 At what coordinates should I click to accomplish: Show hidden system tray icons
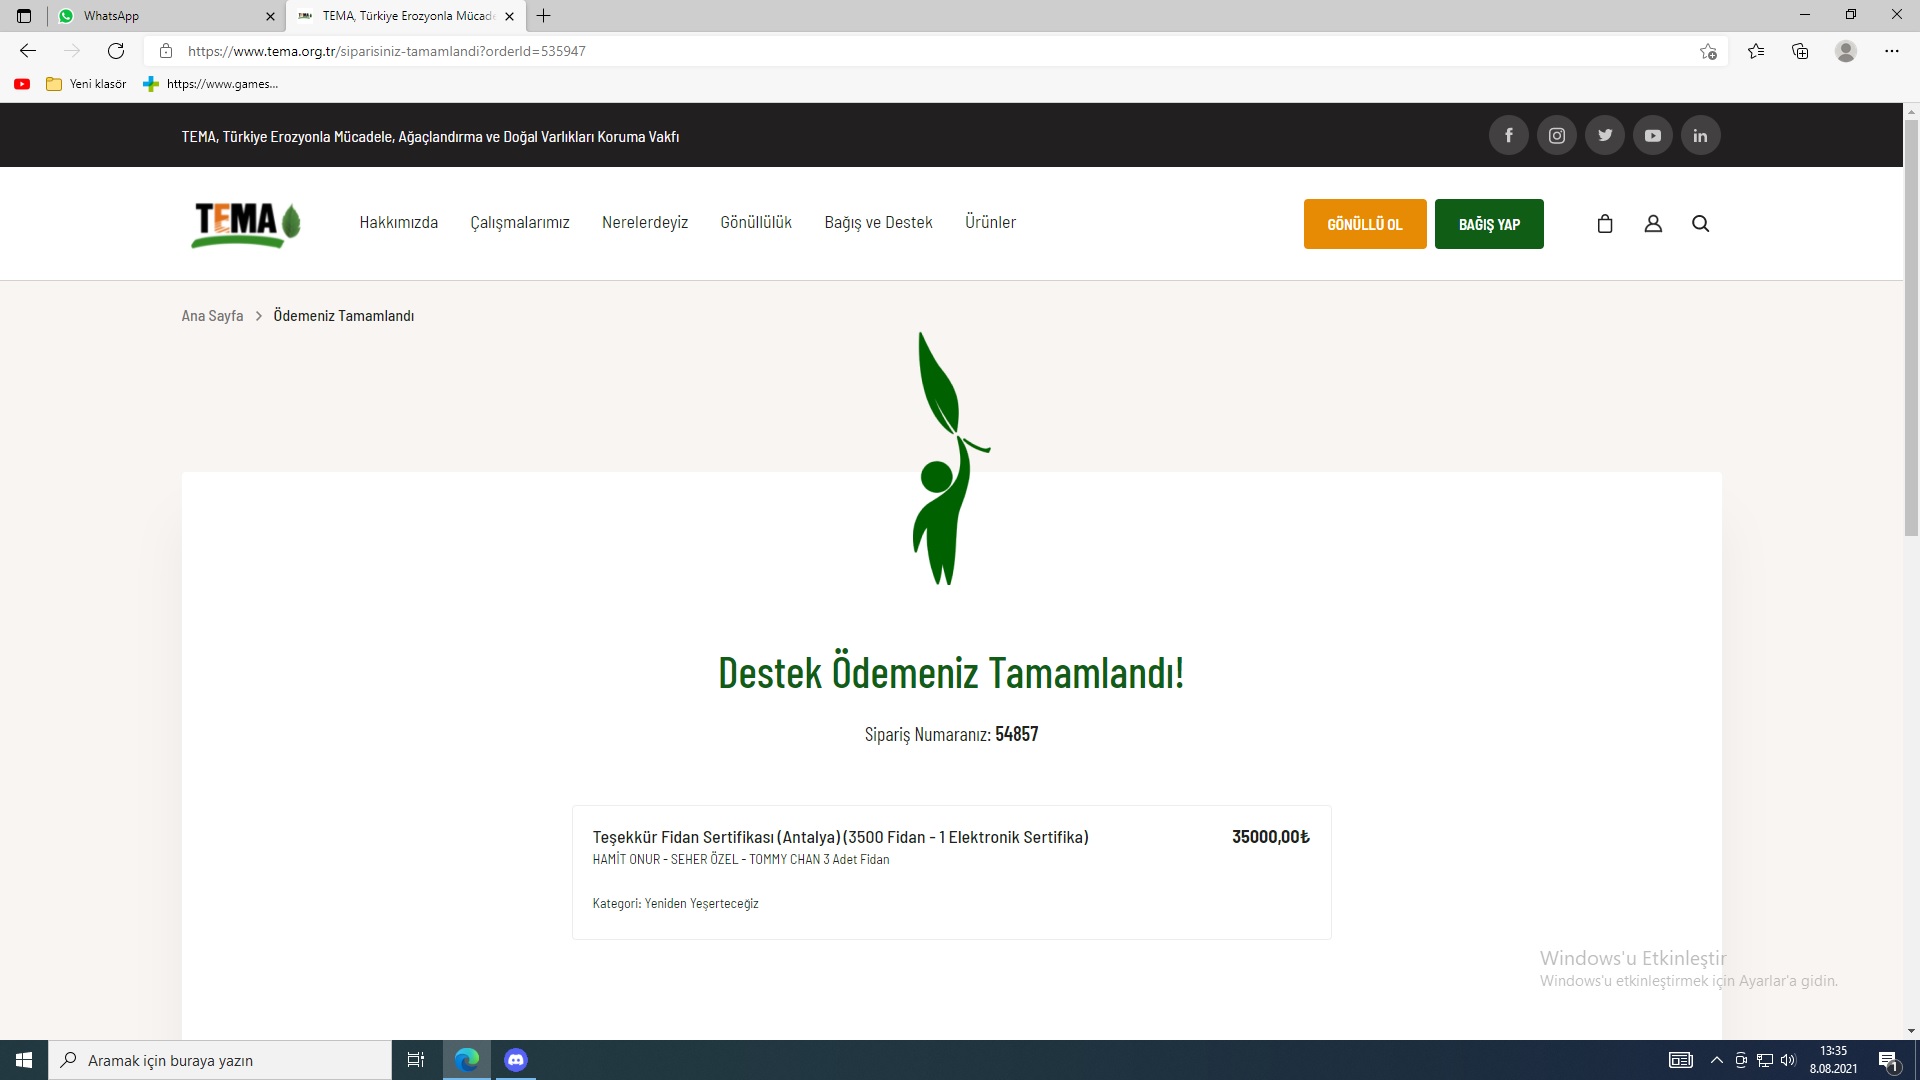(1717, 1060)
